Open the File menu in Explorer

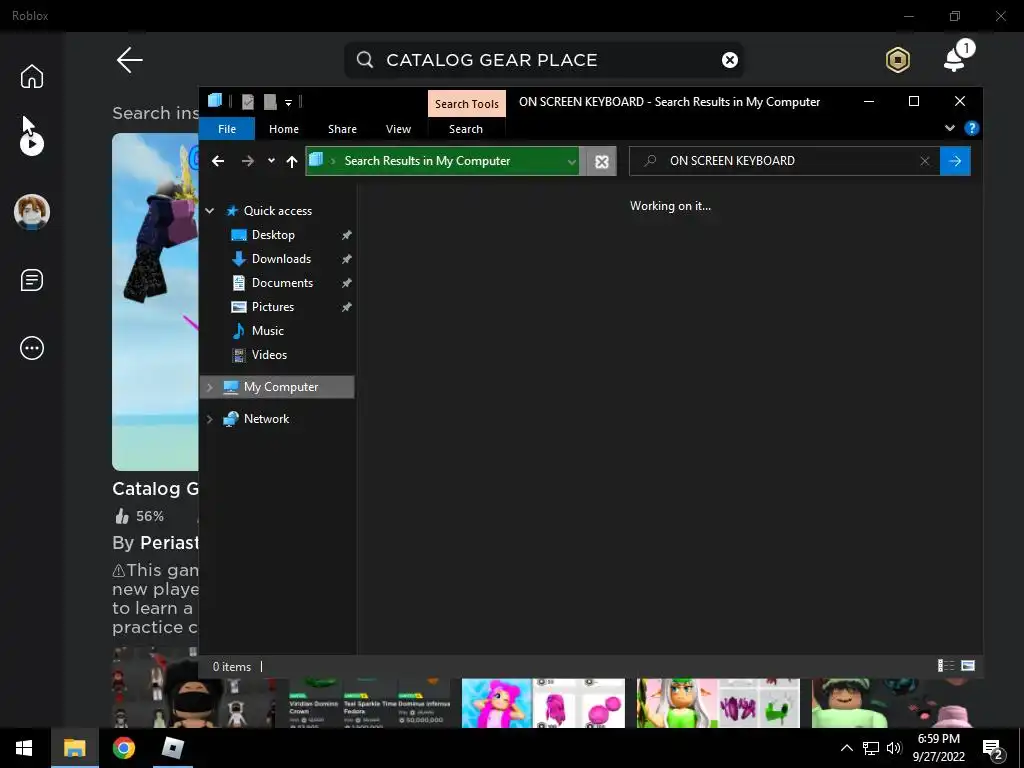pos(227,129)
